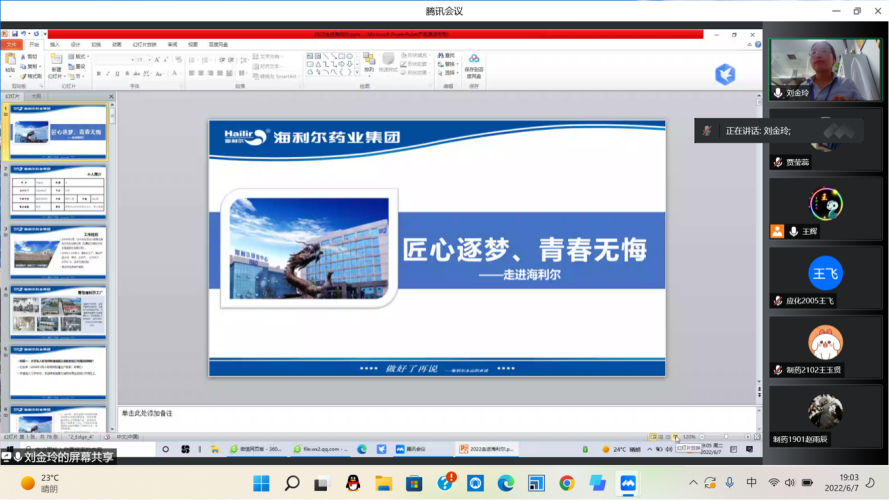Open the 插入 (Insert) ribbon tab
This screenshot has width=889, height=500.
55,44
